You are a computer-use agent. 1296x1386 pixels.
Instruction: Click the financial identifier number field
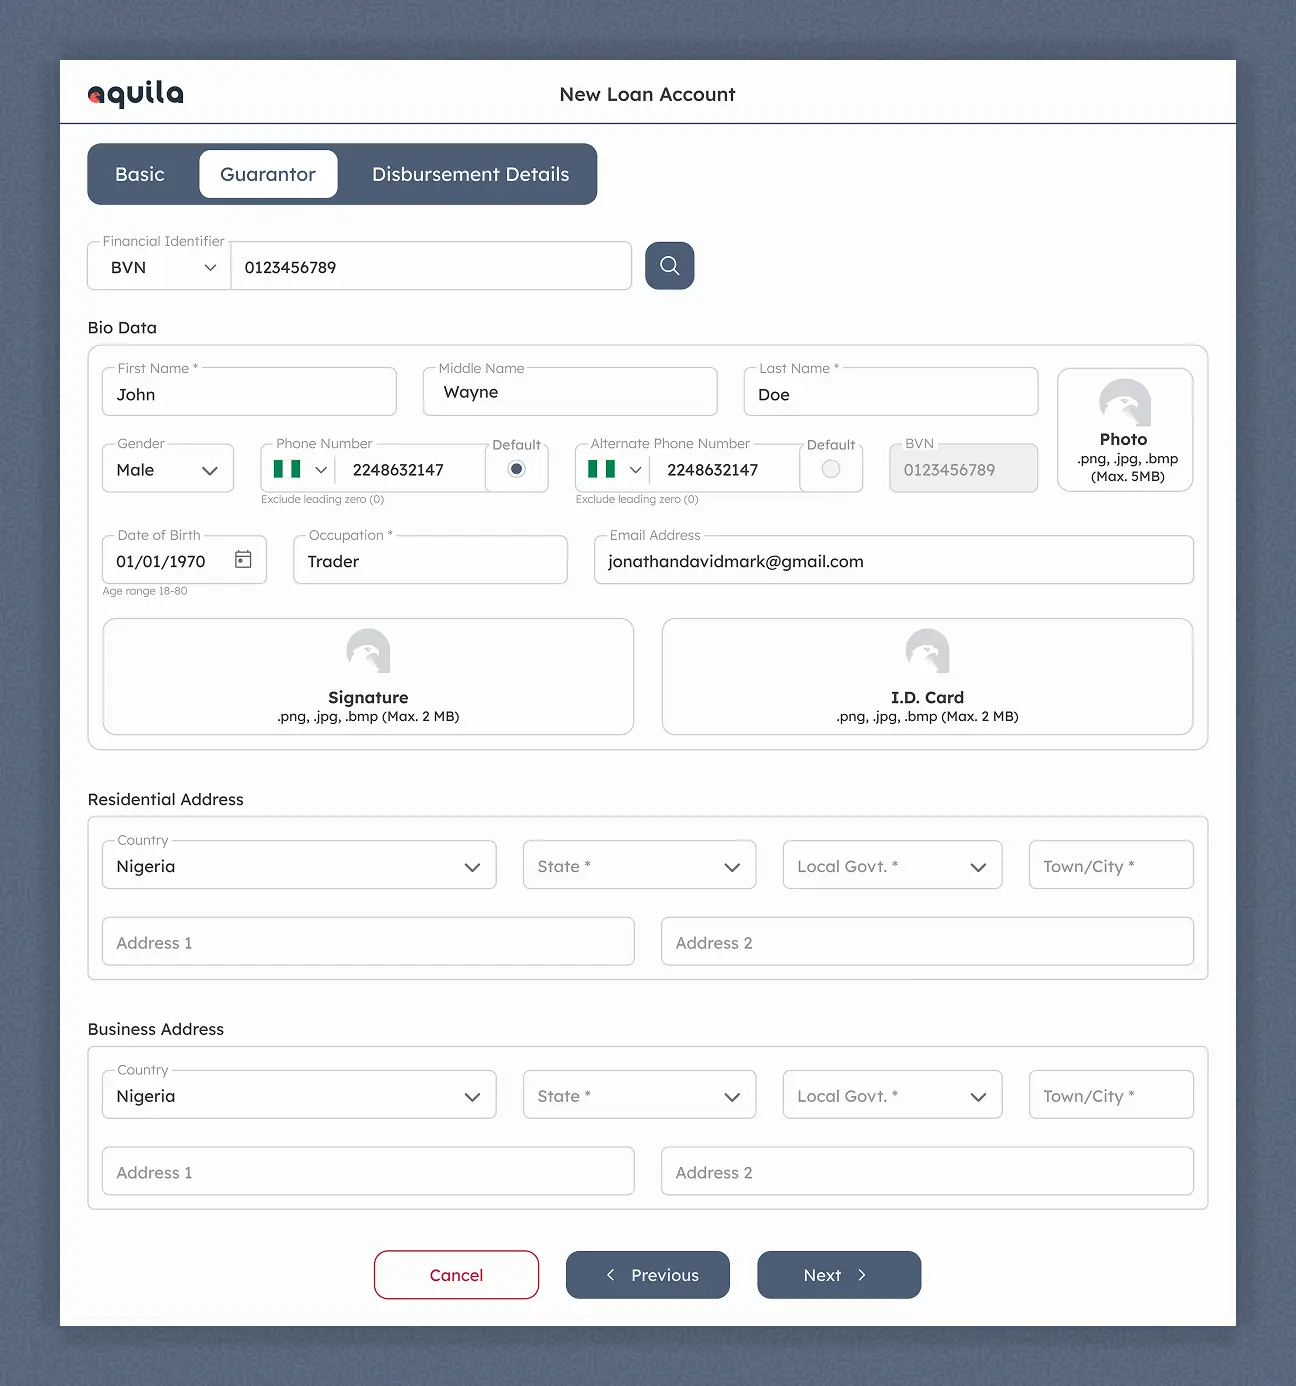431,267
